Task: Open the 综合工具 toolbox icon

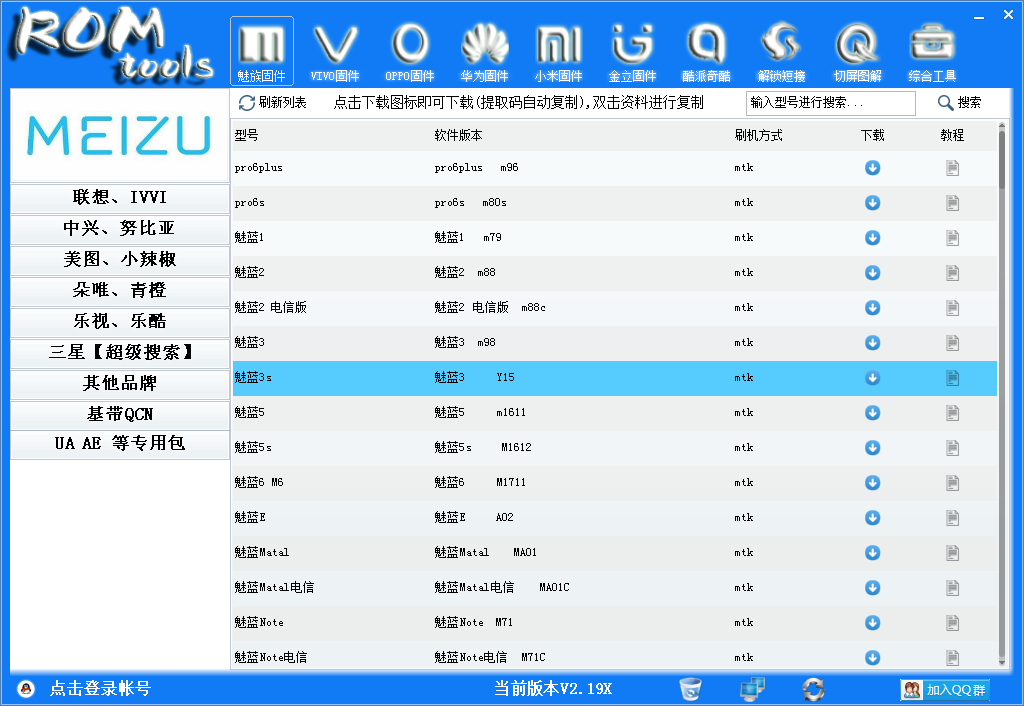Action: click(932, 51)
